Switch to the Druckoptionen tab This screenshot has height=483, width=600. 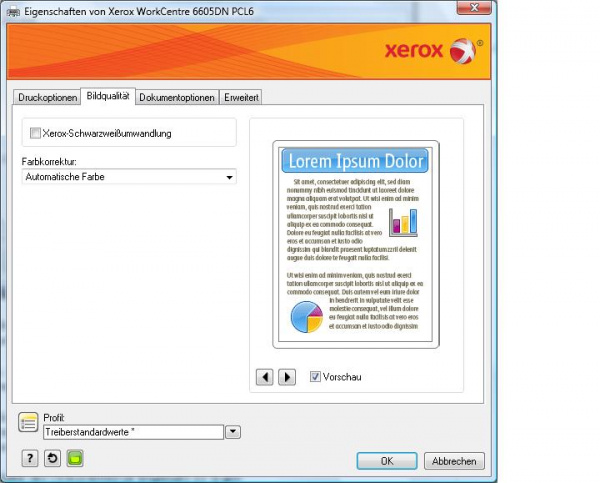tap(46, 97)
